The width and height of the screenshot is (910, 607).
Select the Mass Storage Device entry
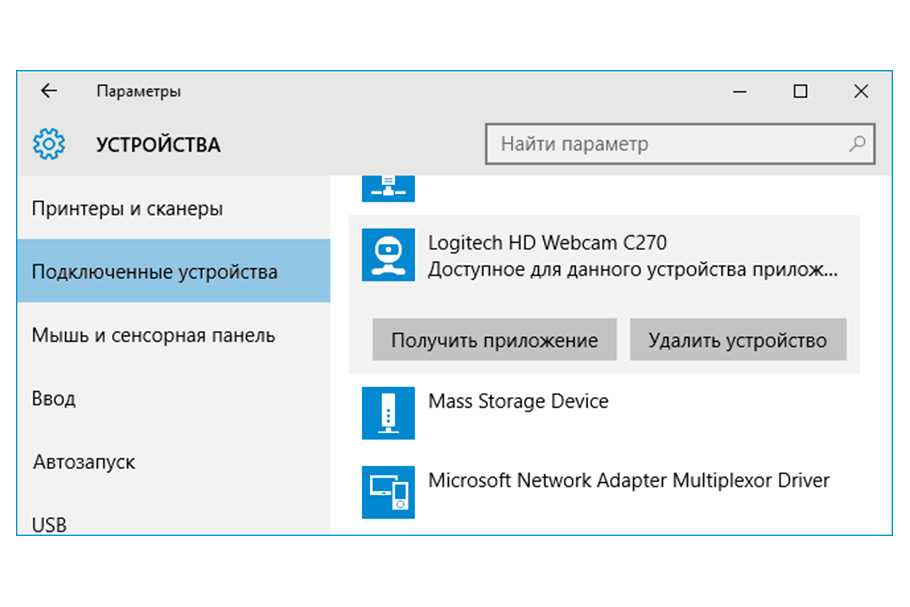[x=518, y=402]
